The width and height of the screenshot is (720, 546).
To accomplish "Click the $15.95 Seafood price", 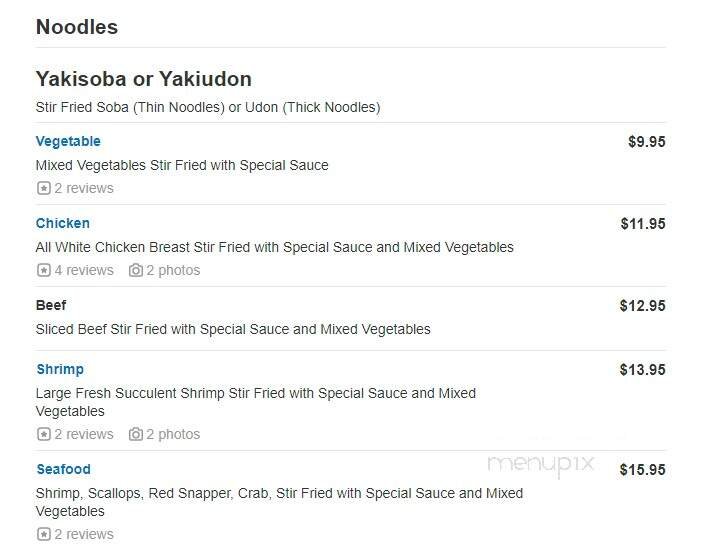I will pos(642,470).
